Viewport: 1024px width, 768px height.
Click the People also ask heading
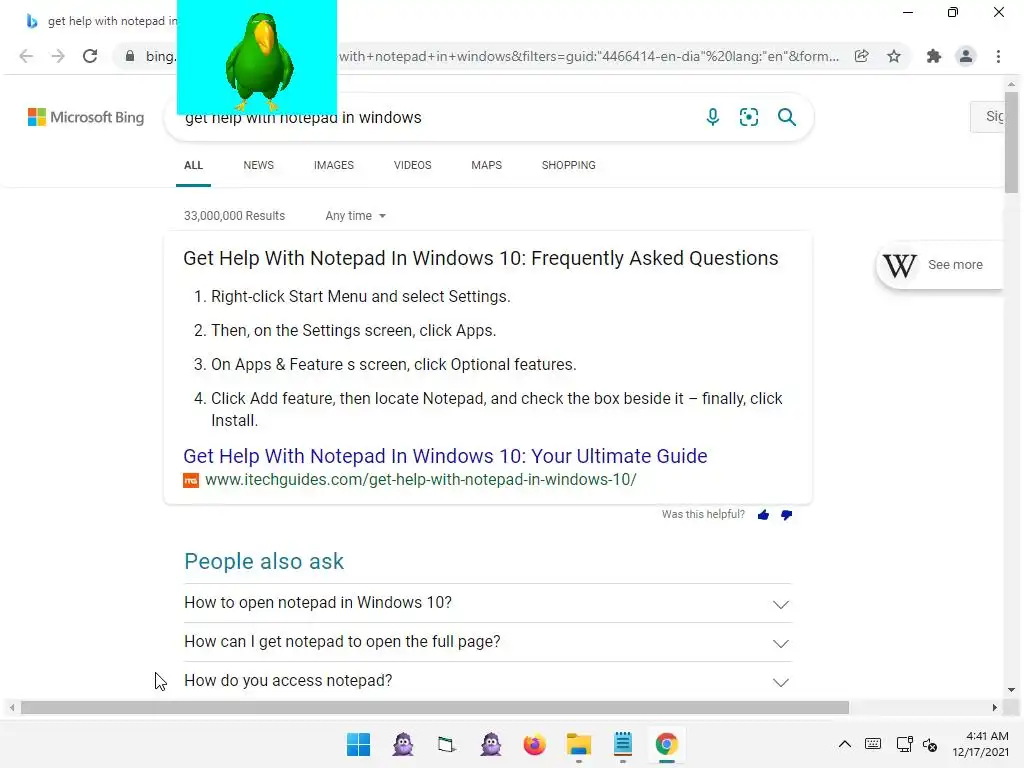(264, 562)
